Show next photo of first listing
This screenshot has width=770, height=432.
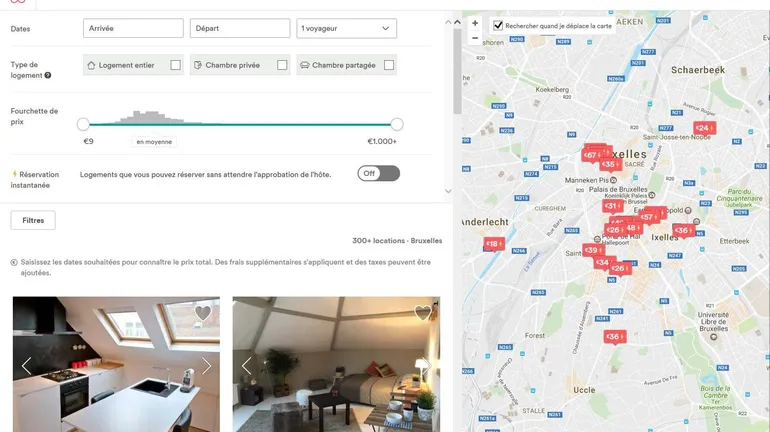[207, 366]
